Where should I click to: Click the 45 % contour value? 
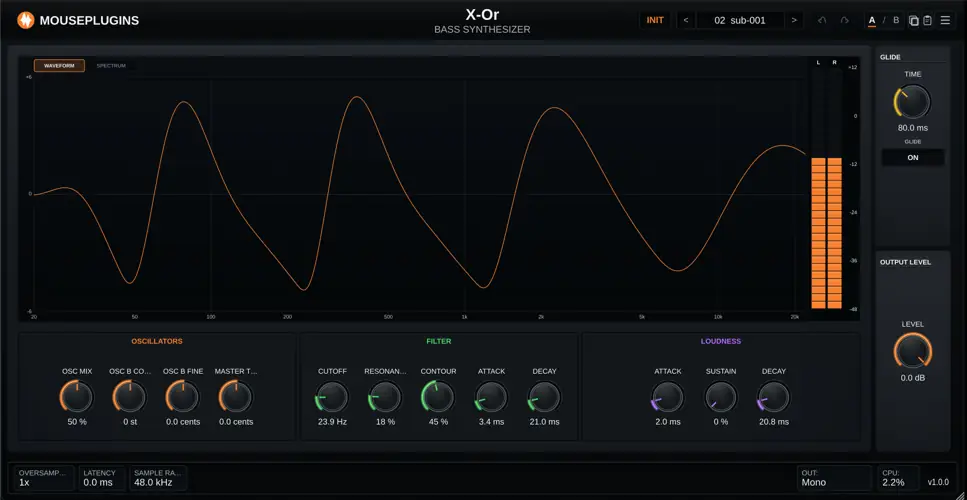438,422
